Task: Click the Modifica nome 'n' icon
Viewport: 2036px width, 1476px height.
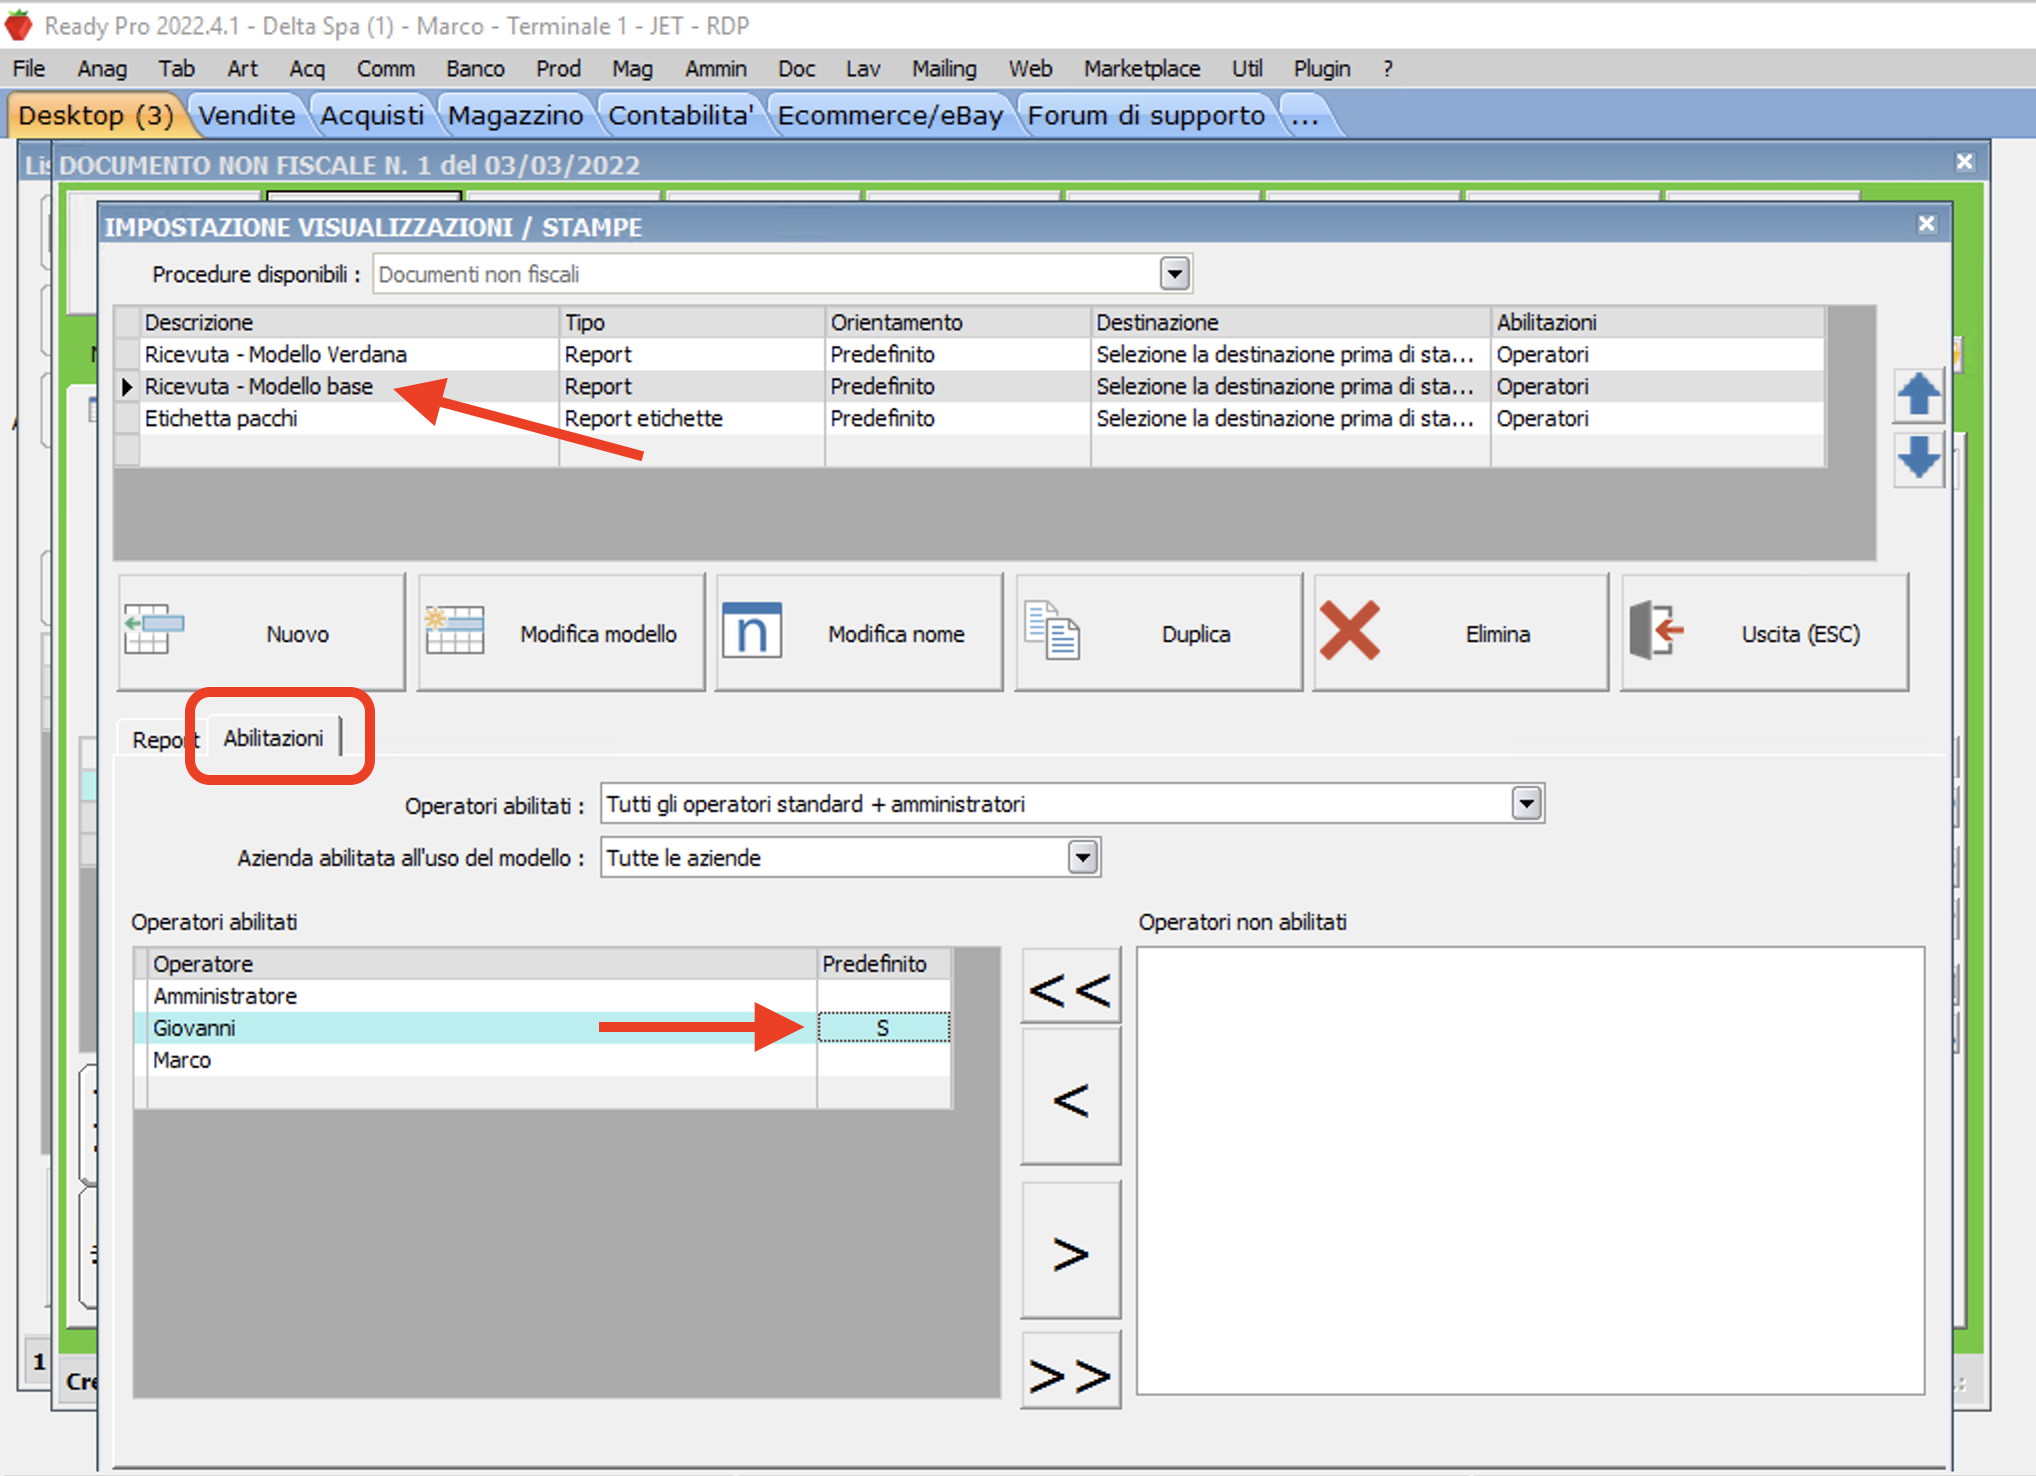Action: pos(751,630)
